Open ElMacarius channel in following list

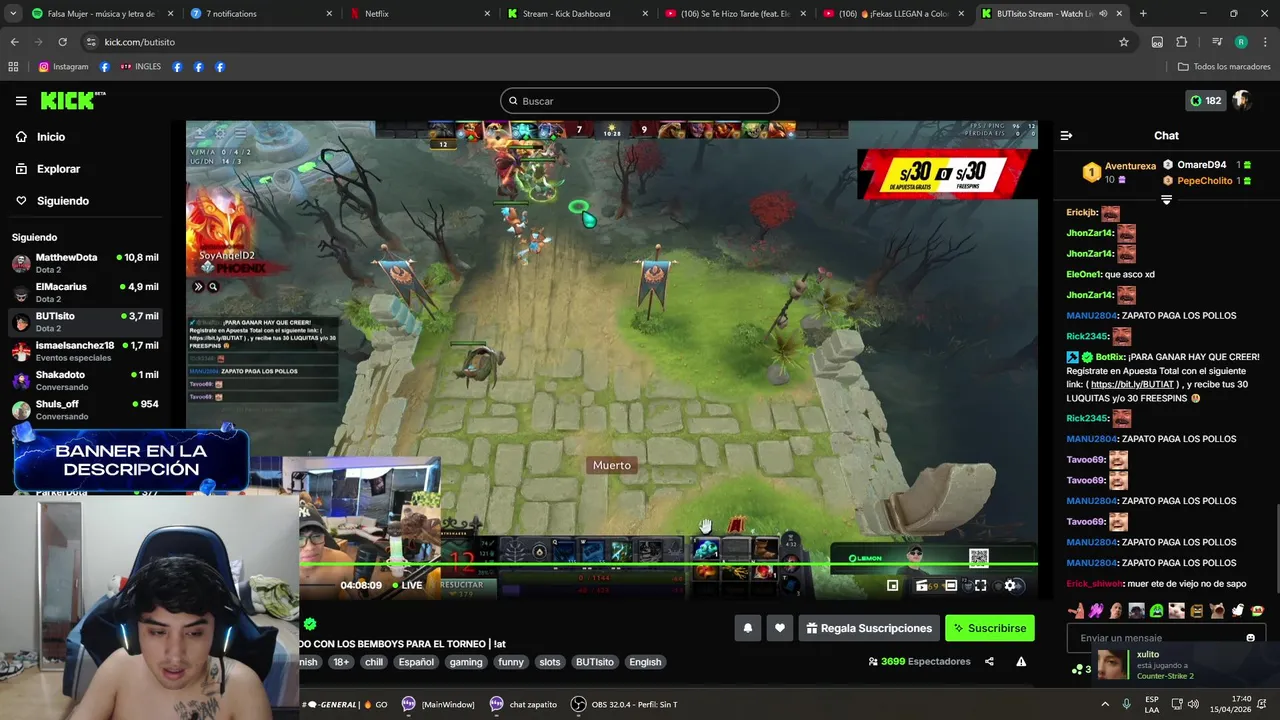[86, 292]
